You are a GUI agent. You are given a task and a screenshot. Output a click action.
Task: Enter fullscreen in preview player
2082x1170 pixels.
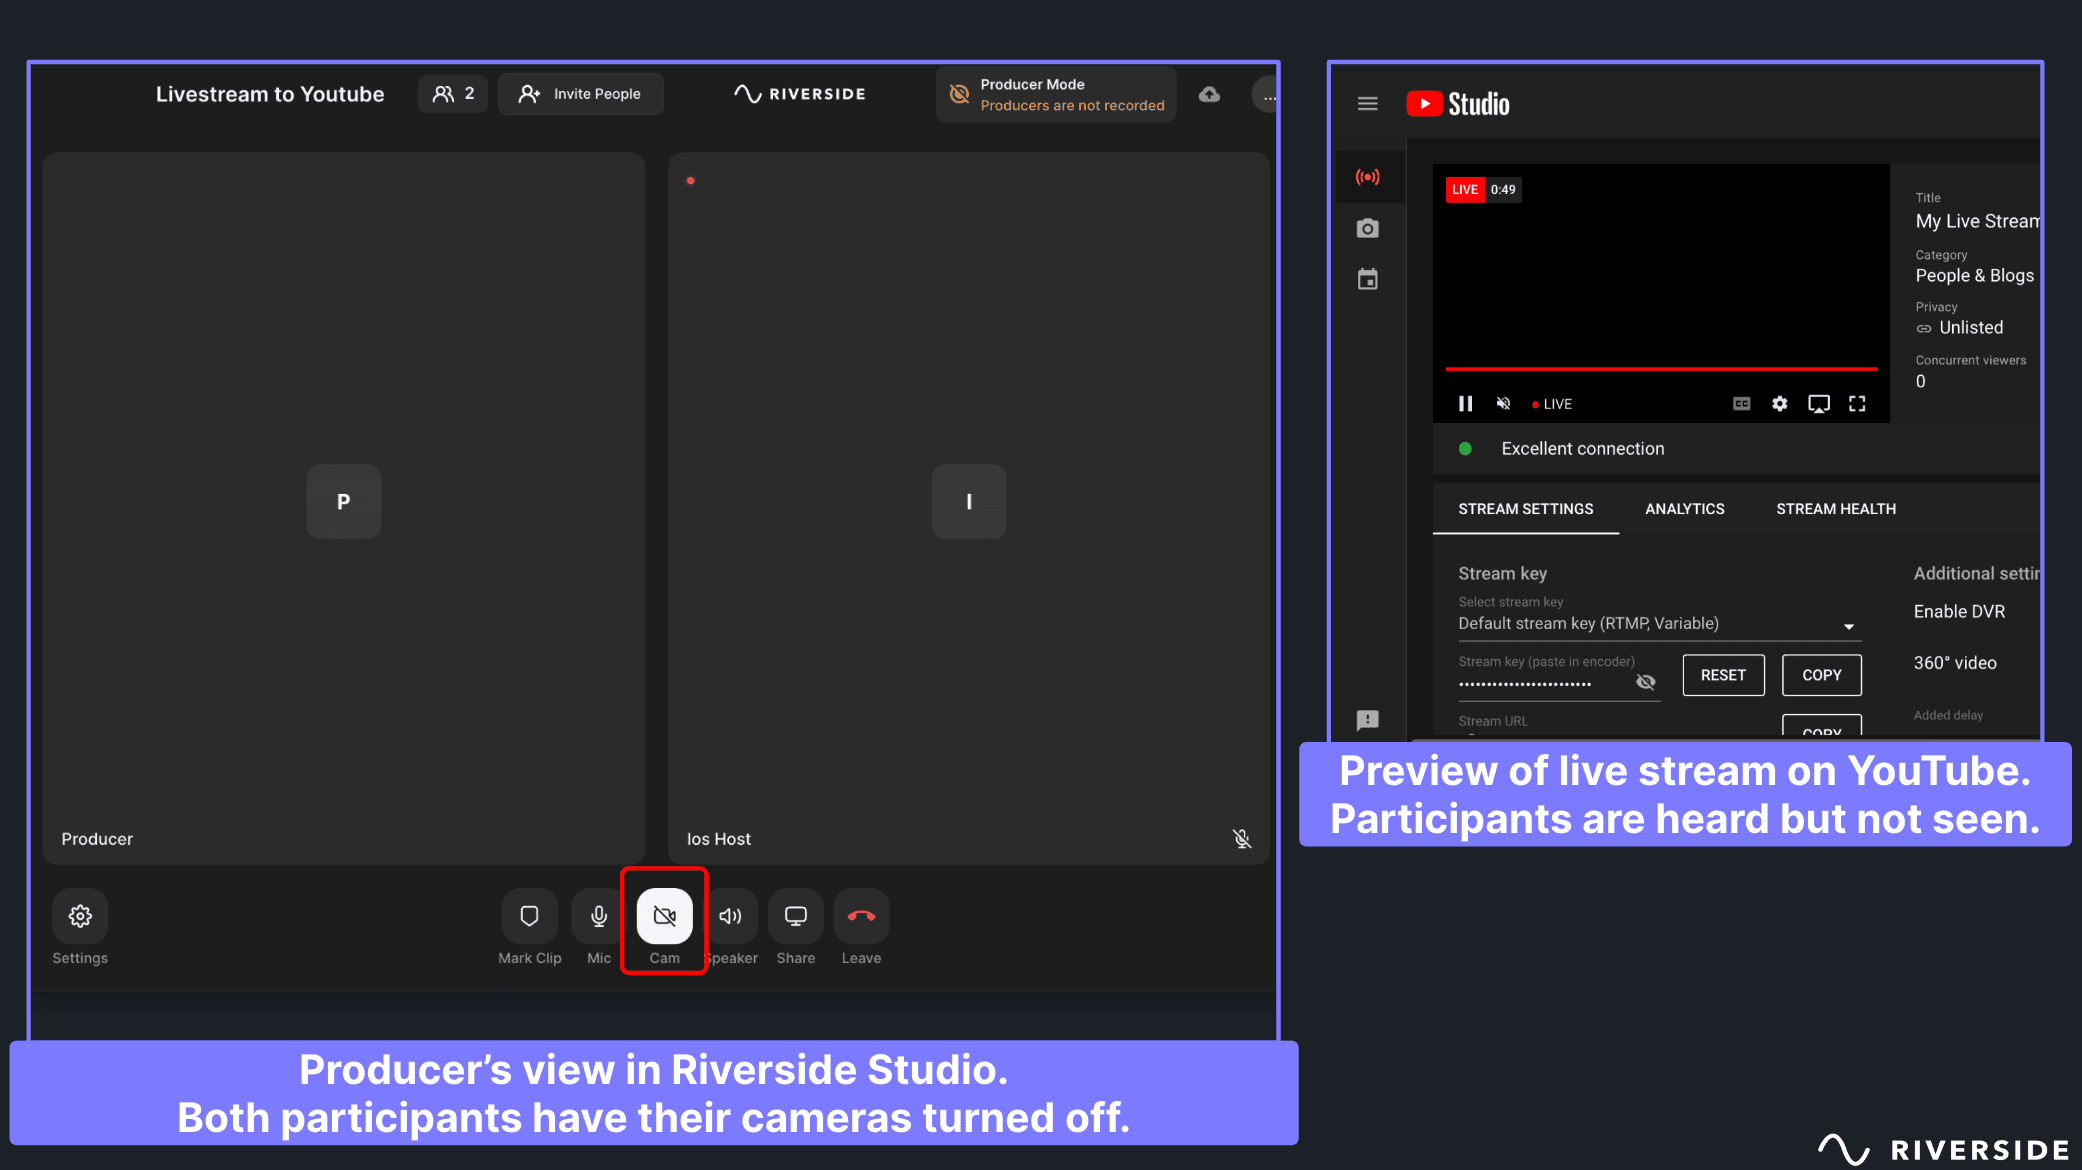[x=1857, y=404]
